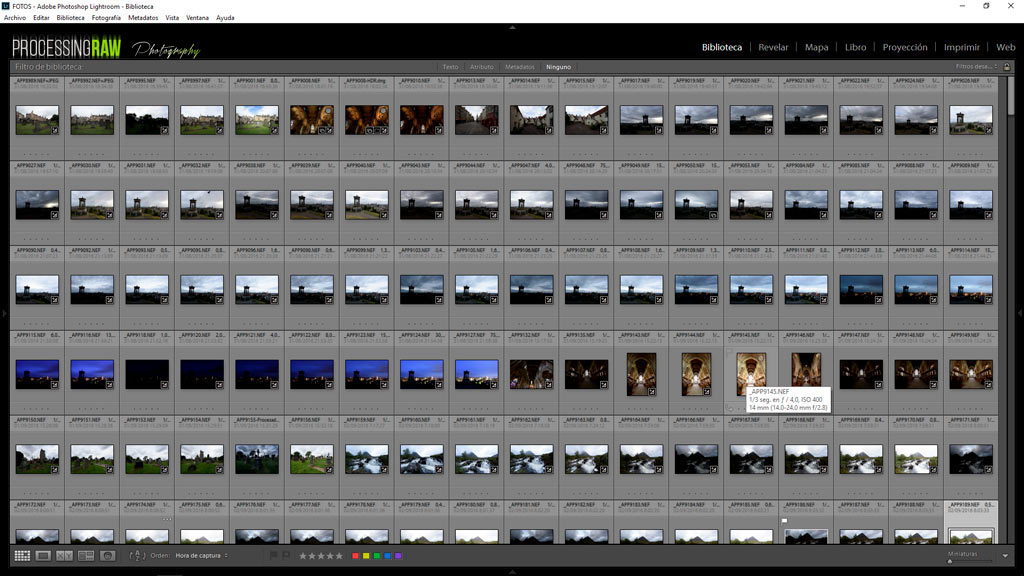
Task: Open the Filtros desactivados dropdown
Action: tap(974, 67)
